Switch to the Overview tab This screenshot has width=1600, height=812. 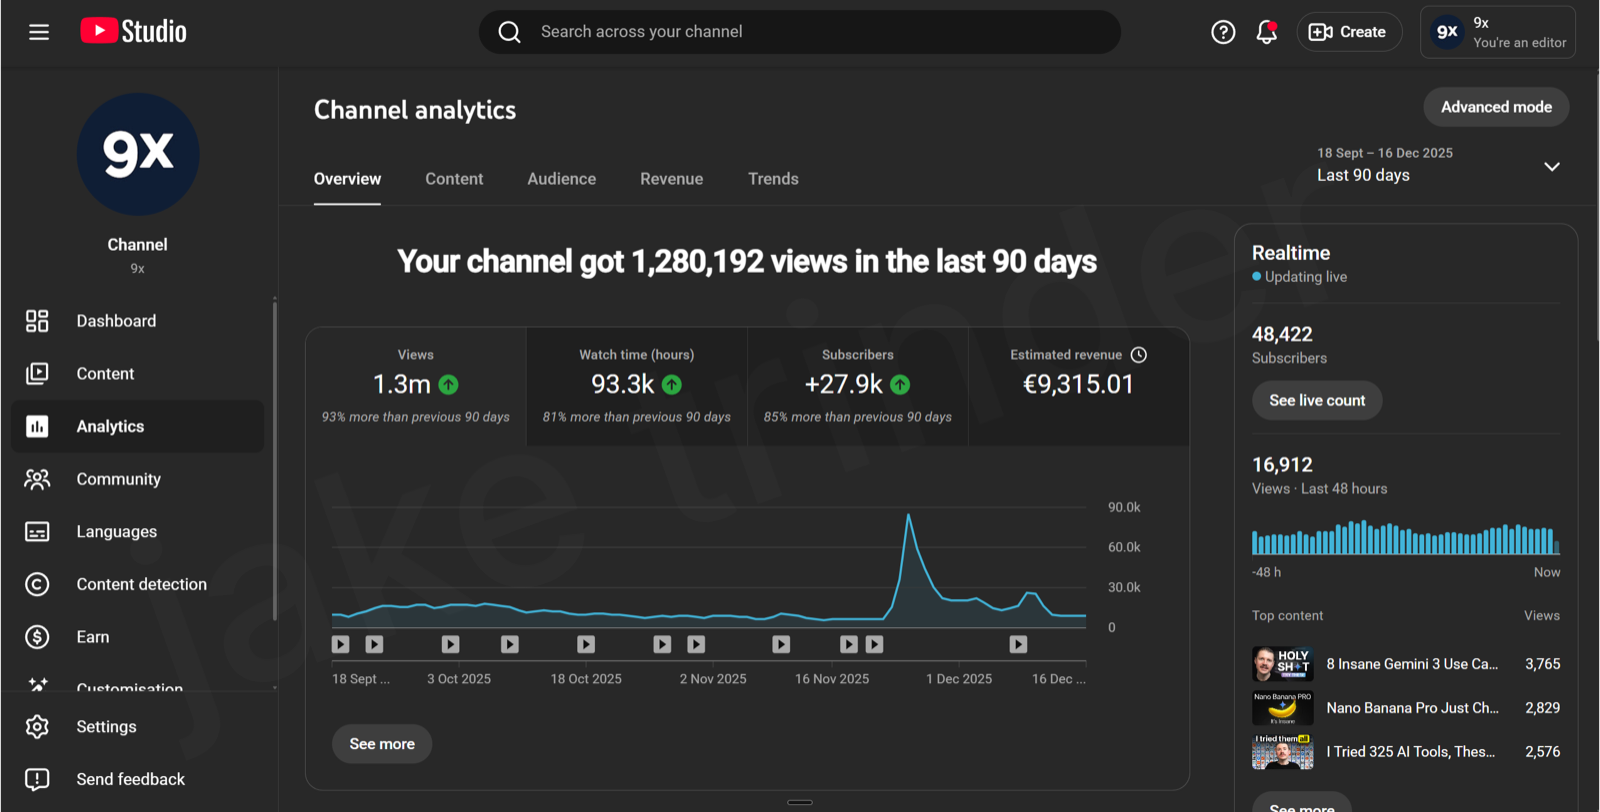[347, 179]
